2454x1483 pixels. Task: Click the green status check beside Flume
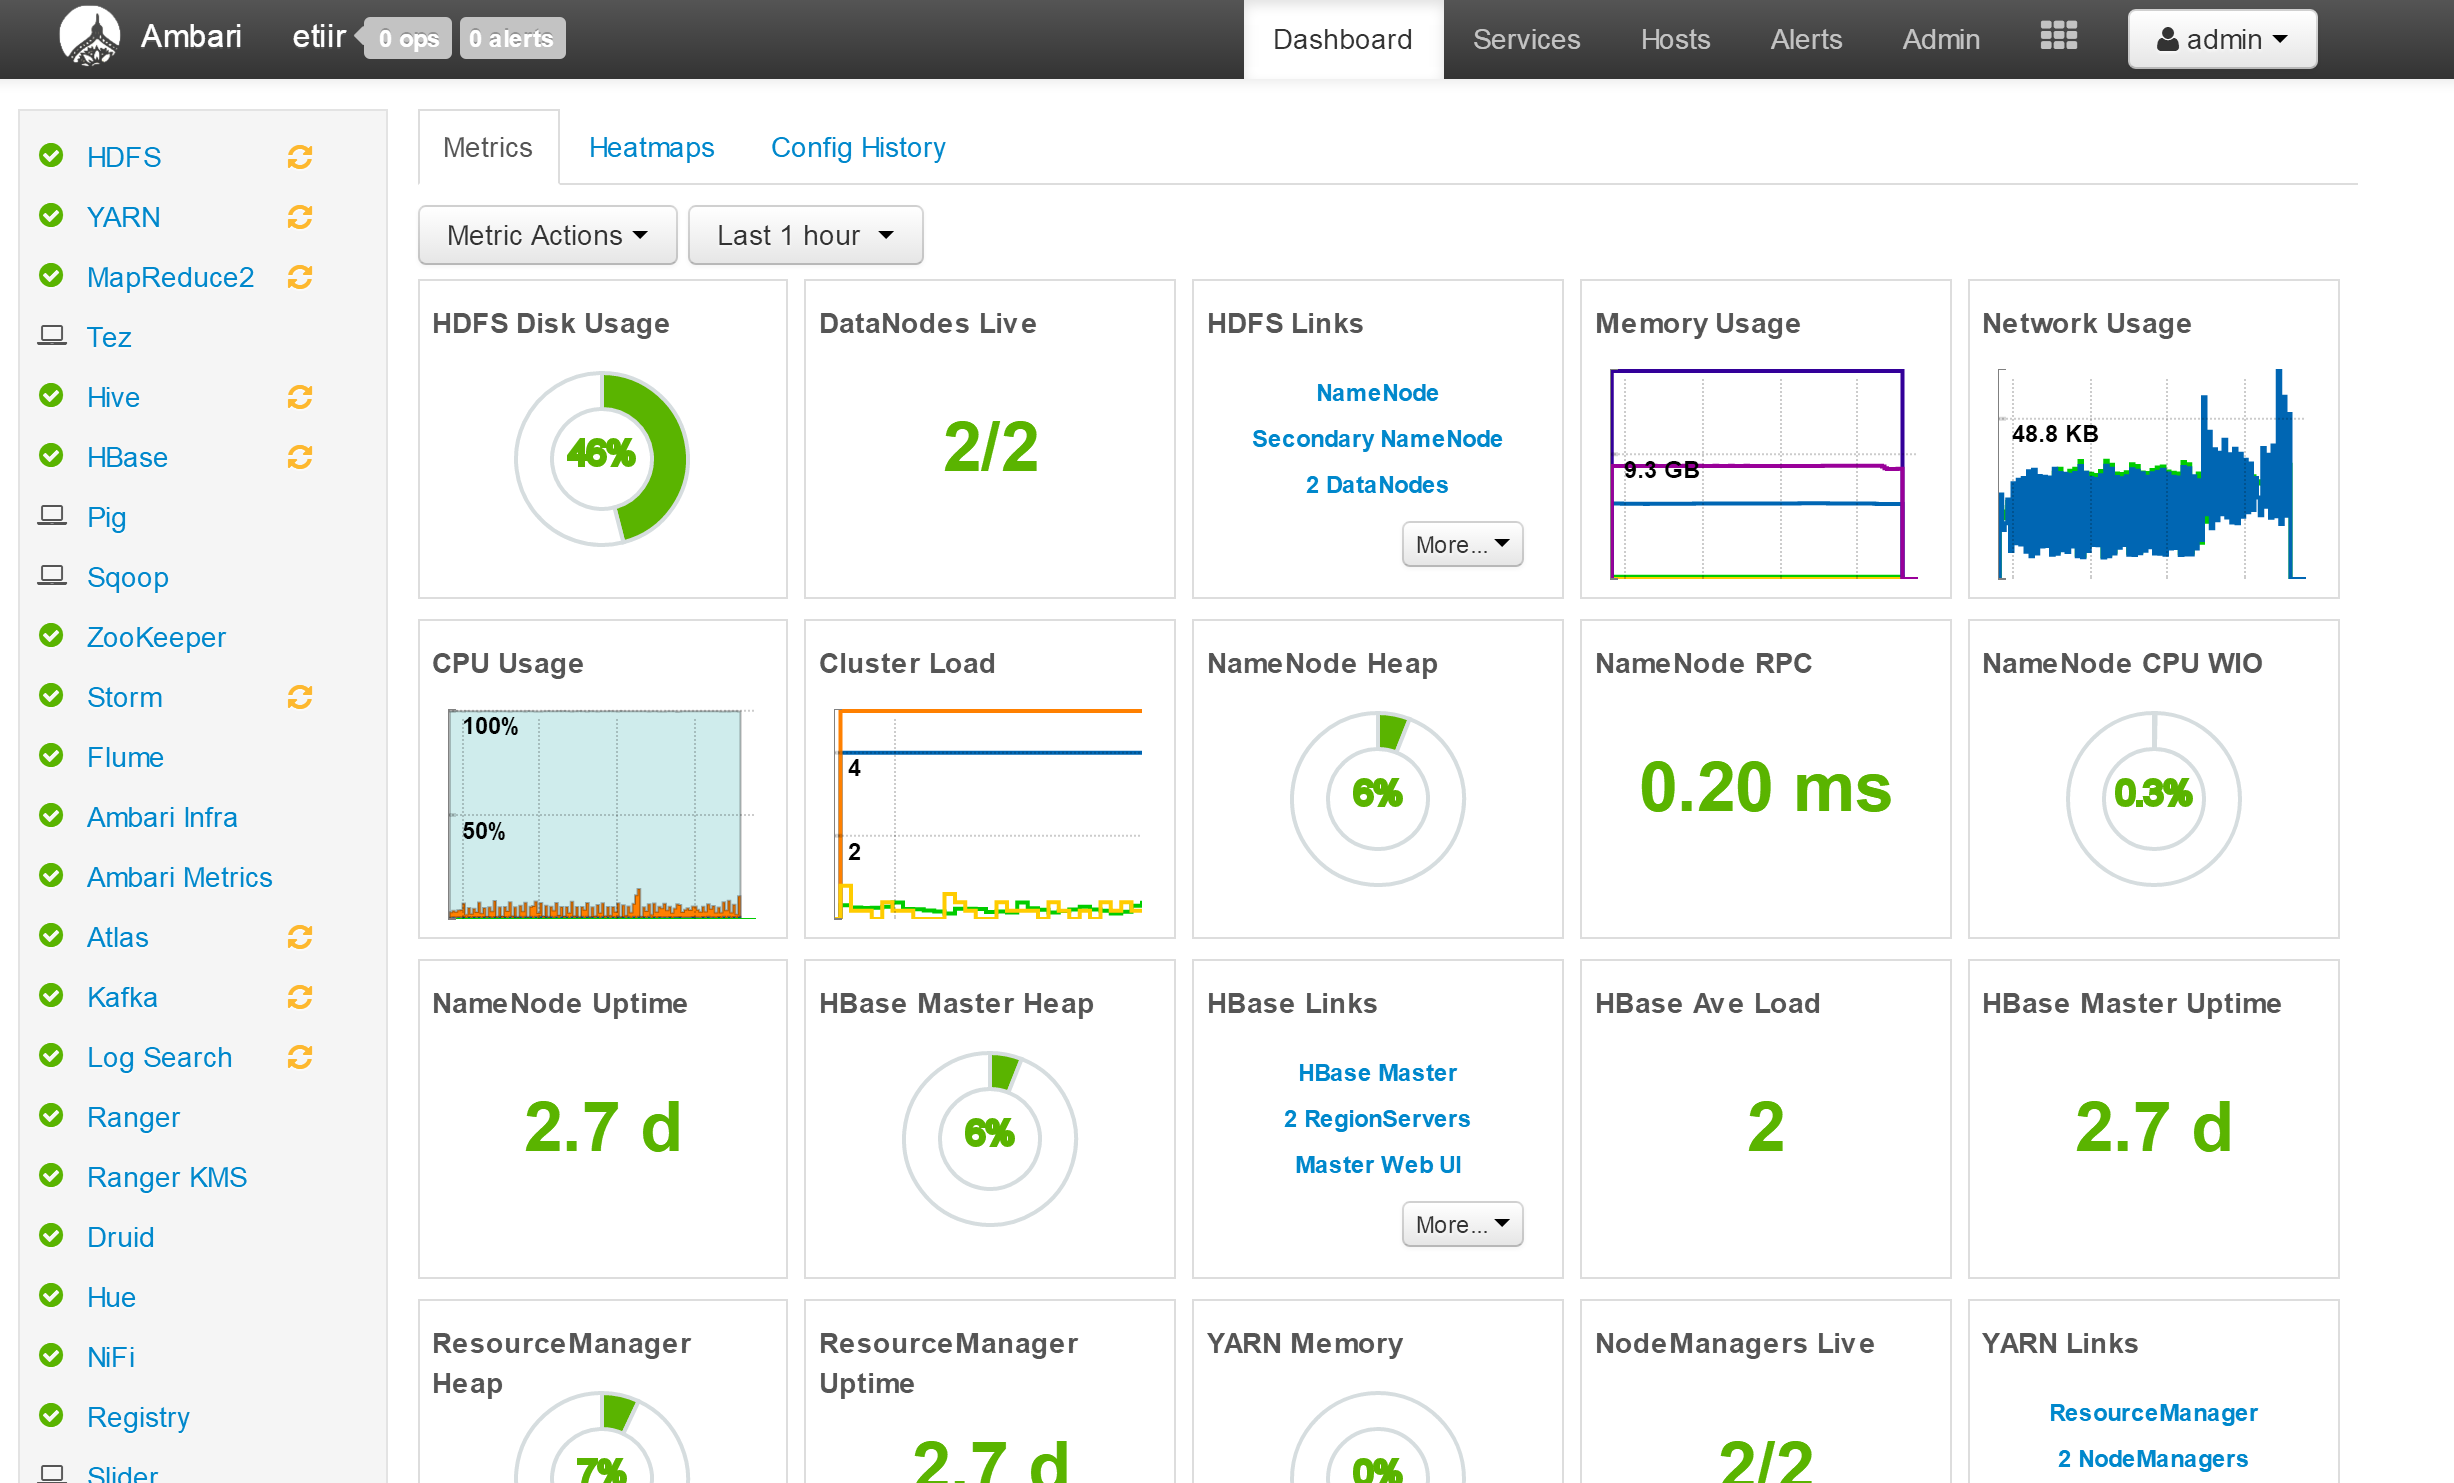pos(51,755)
